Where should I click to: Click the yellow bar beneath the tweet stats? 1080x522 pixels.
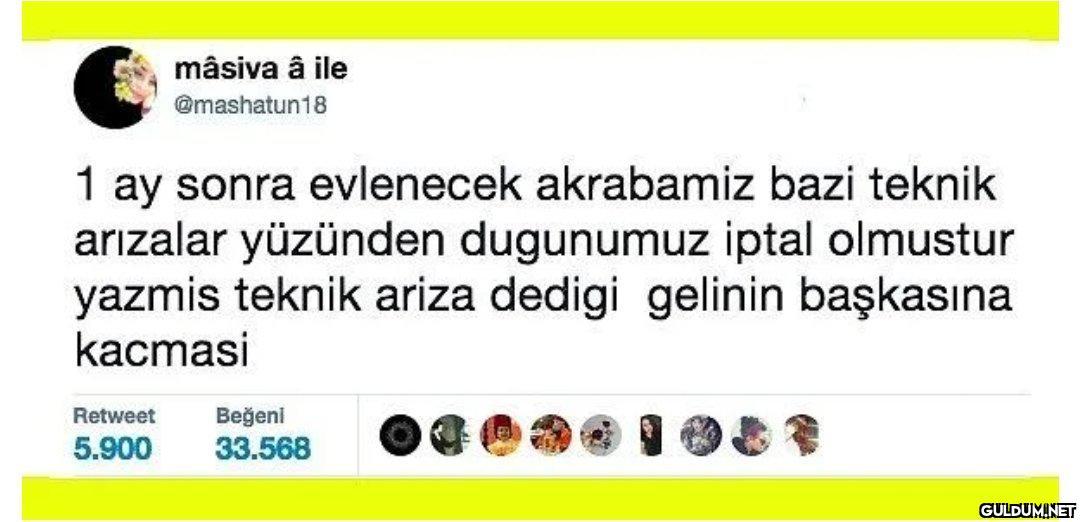coord(540,497)
